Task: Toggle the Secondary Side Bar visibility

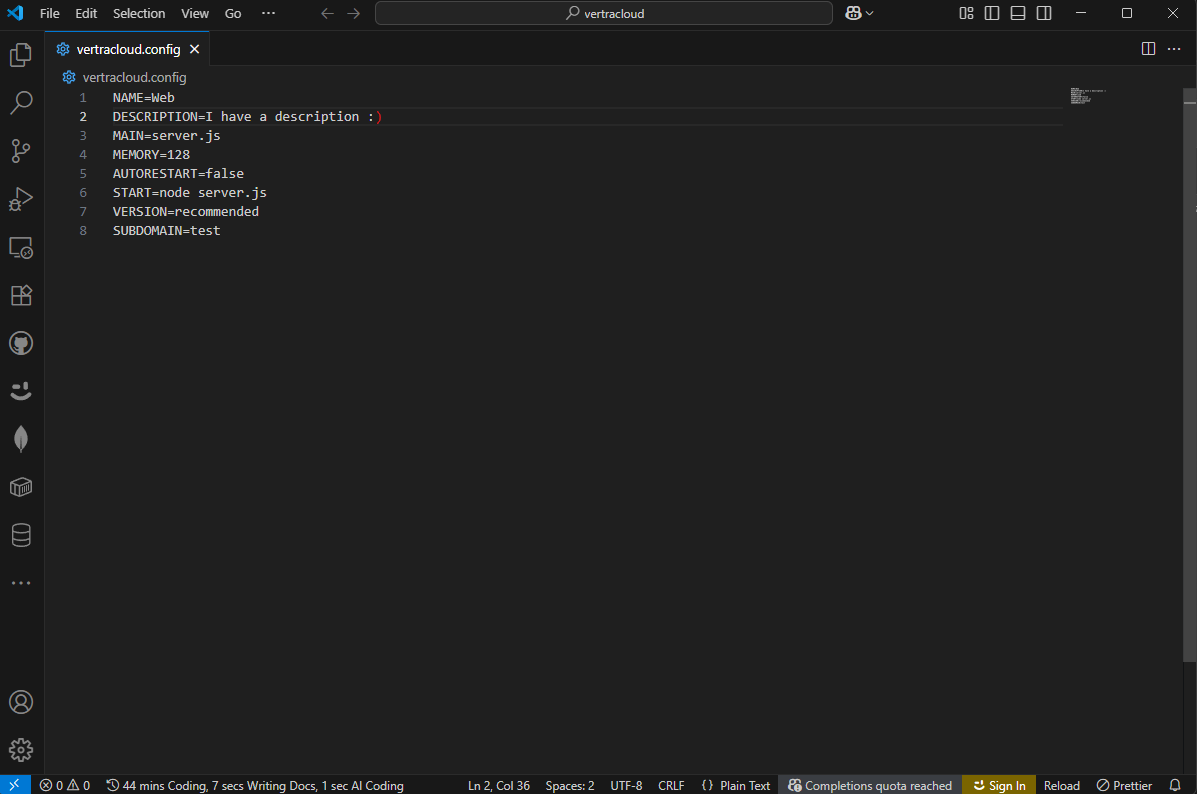Action: pos(1043,13)
